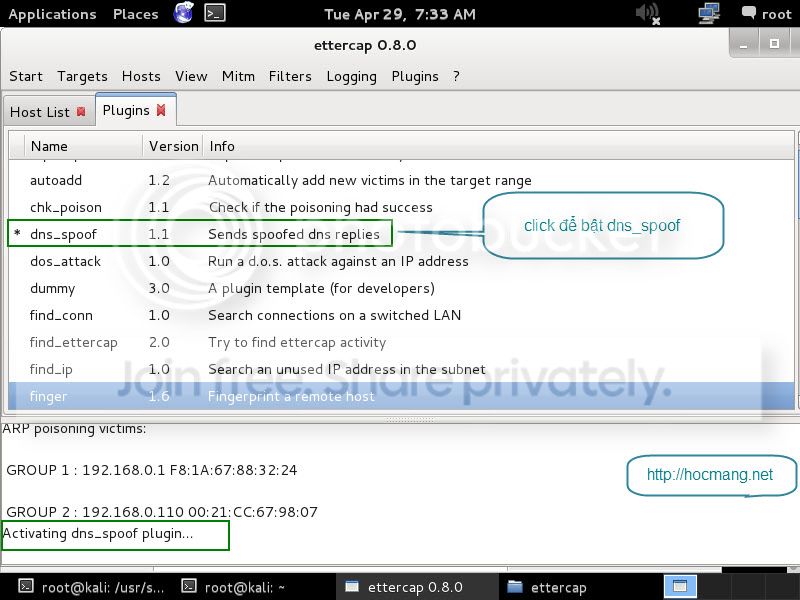Minimize the ettercap window

point(744,44)
